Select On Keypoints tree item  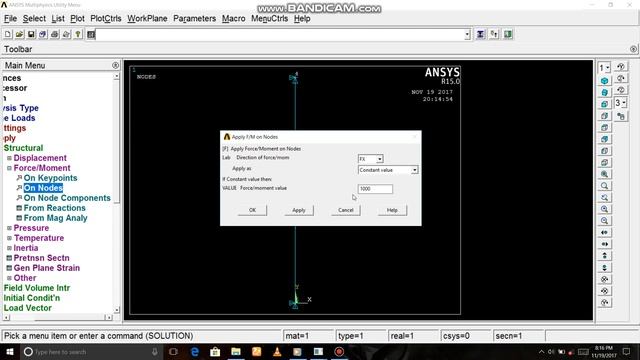click(50, 178)
